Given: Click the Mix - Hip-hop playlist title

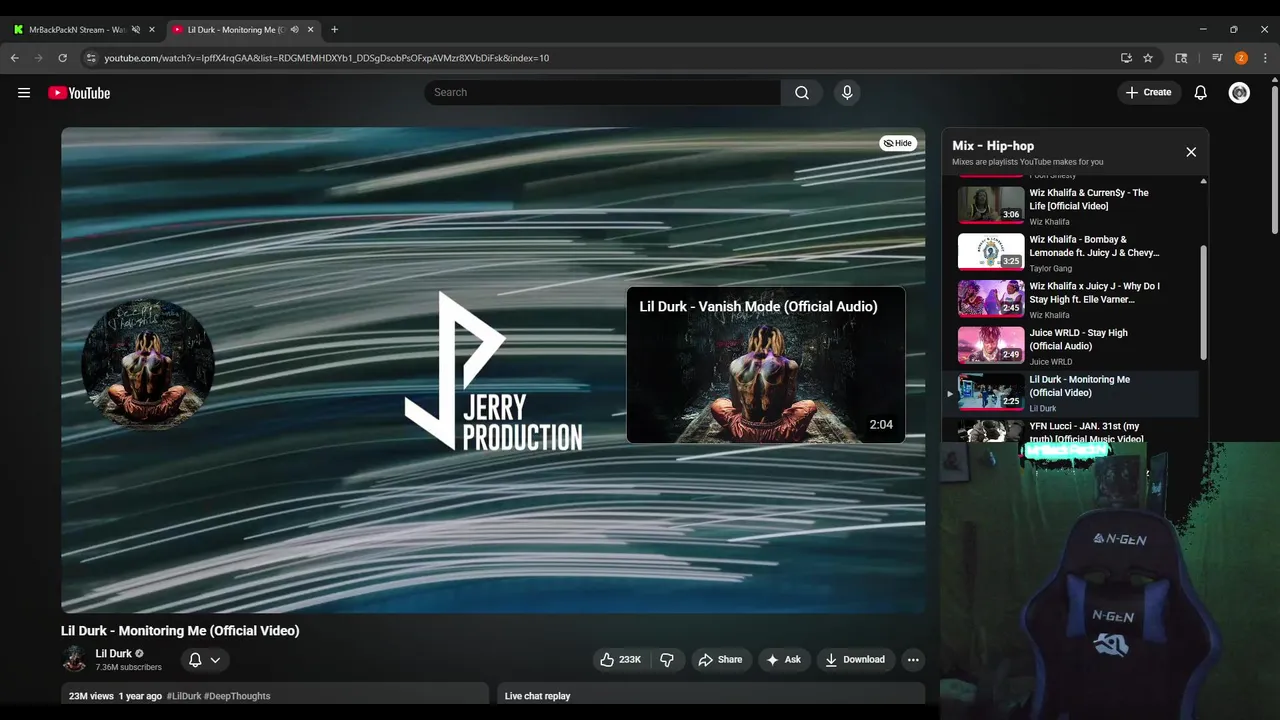Looking at the screenshot, I should [x=993, y=146].
